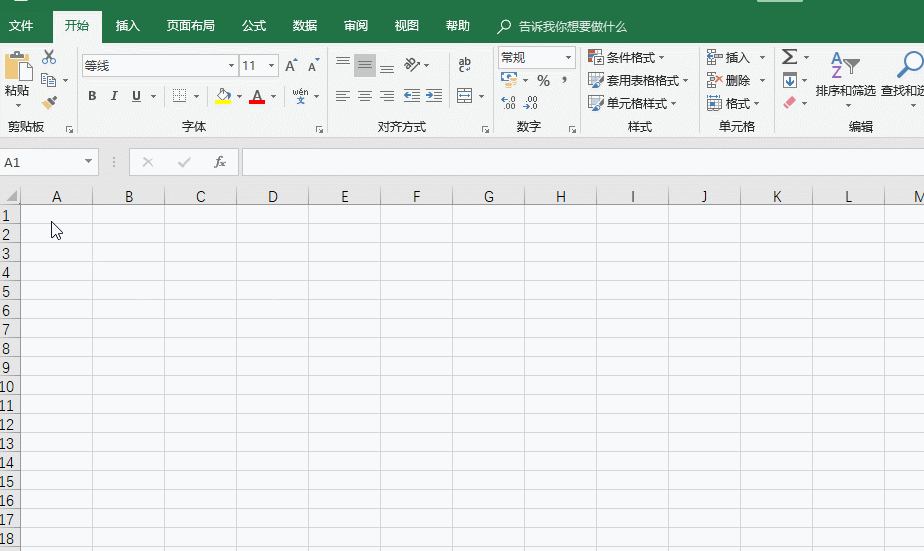Select column D header
Viewport: 924px width, 551px height.
point(273,196)
